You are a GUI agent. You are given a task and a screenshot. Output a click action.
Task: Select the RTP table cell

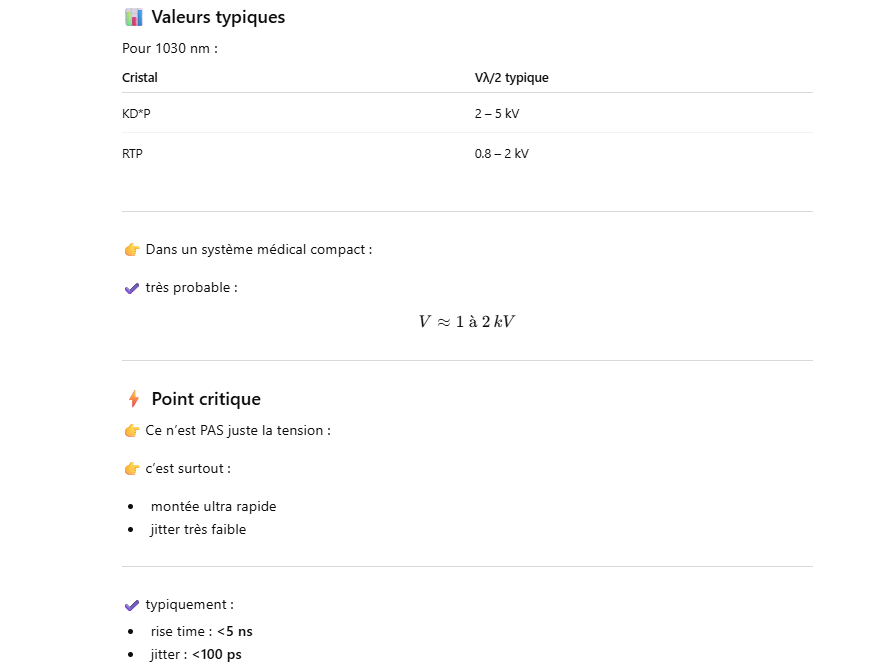point(133,154)
